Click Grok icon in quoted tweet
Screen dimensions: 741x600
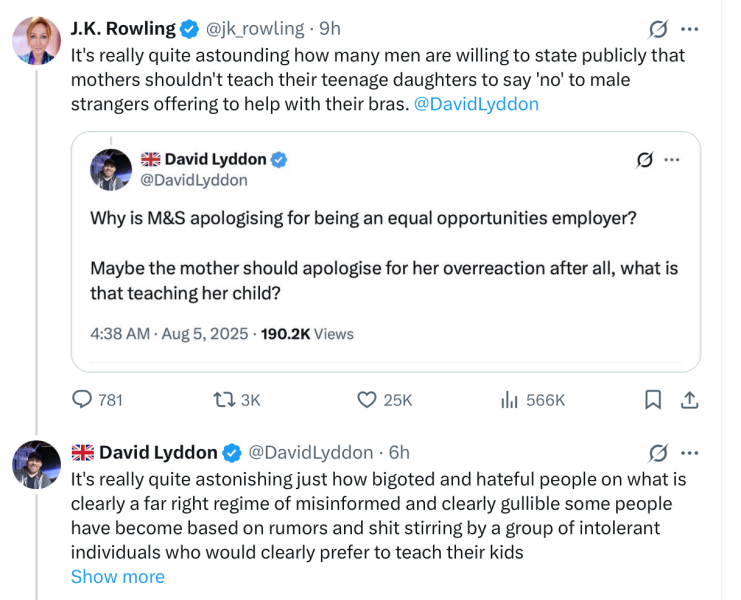click(x=645, y=160)
